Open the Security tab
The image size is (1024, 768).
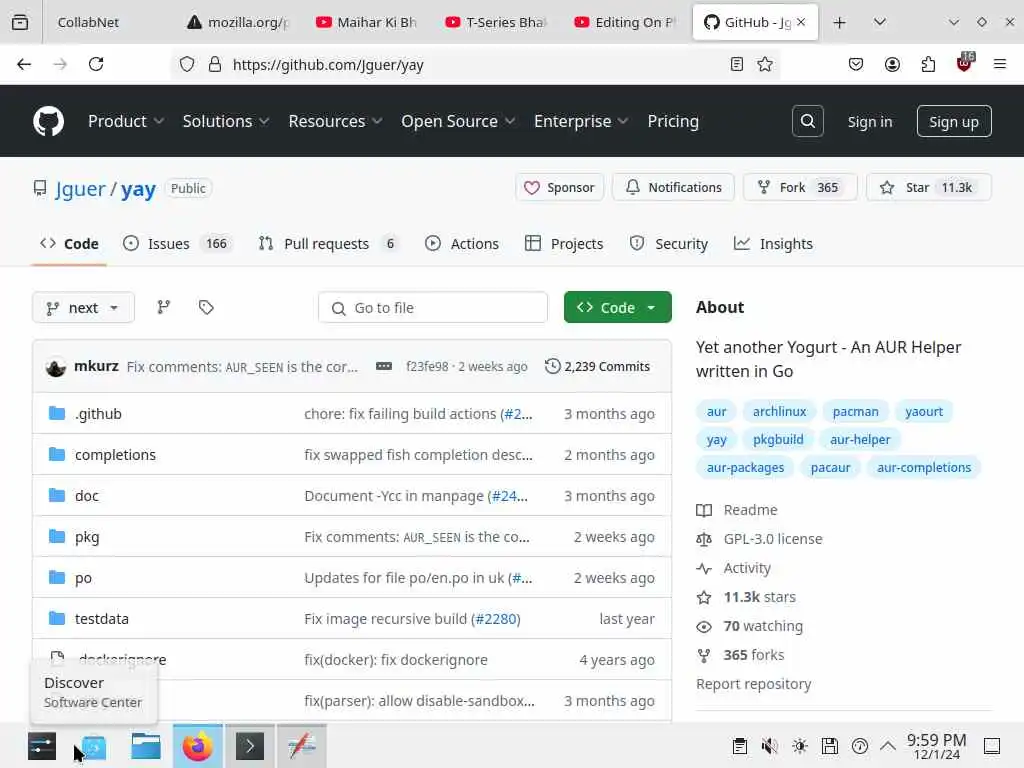tap(669, 244)
